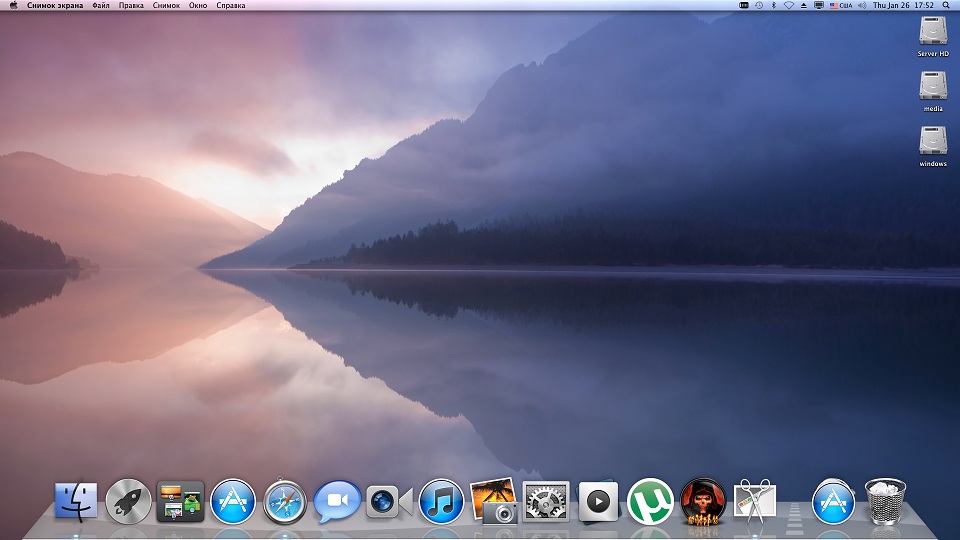
Task: Expand the США input source menu
Action: coord(840,5)
